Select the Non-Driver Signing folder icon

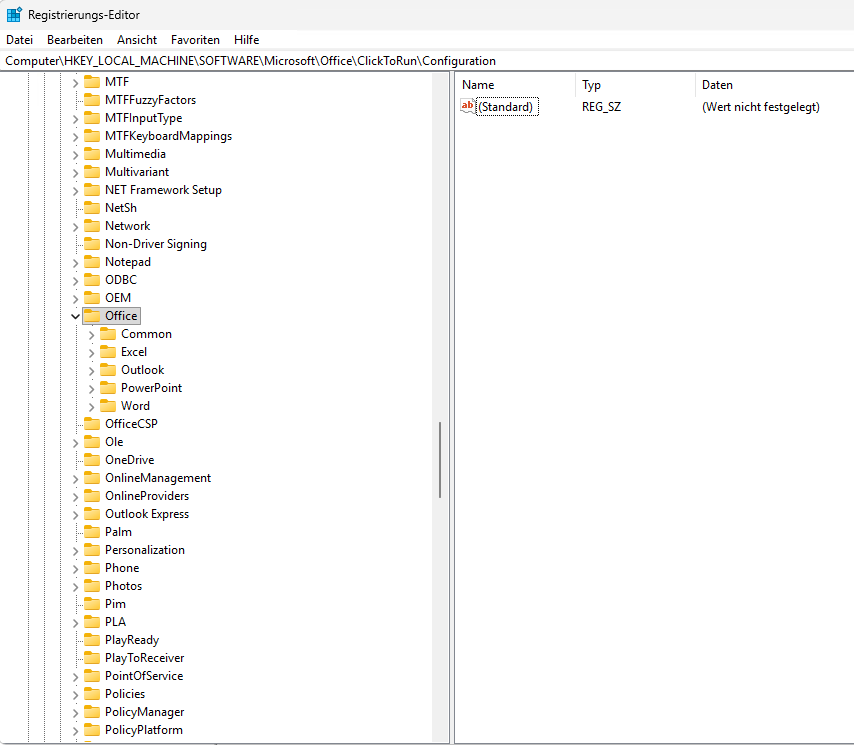pyautogui.click(x=92, y=243)
